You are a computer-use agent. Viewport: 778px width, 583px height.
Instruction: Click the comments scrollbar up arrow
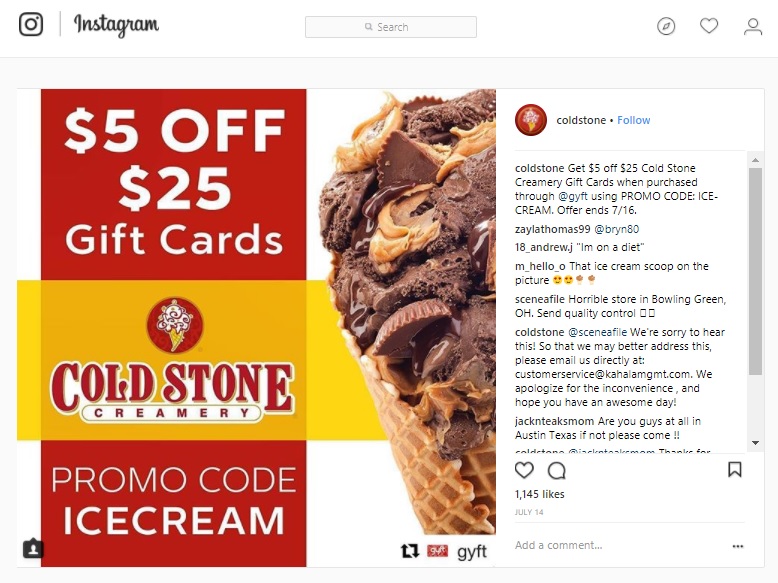(755, 160)
